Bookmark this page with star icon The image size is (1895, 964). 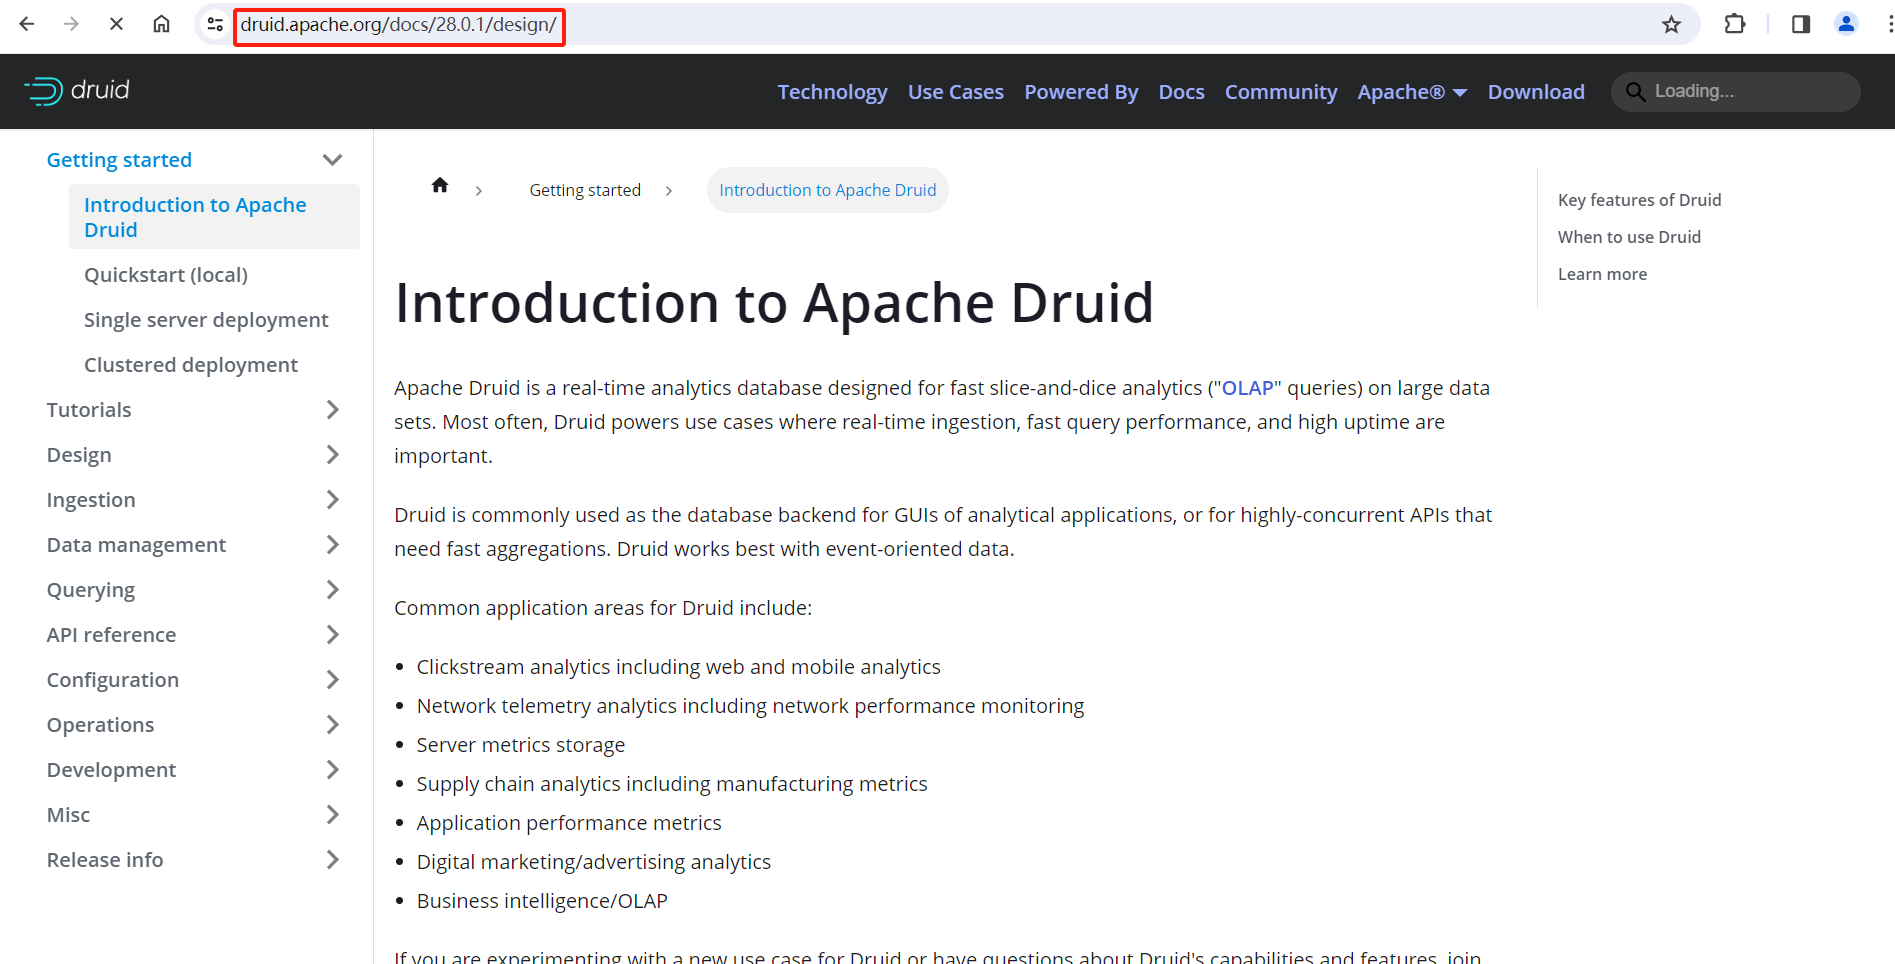tap(1671, 24)
